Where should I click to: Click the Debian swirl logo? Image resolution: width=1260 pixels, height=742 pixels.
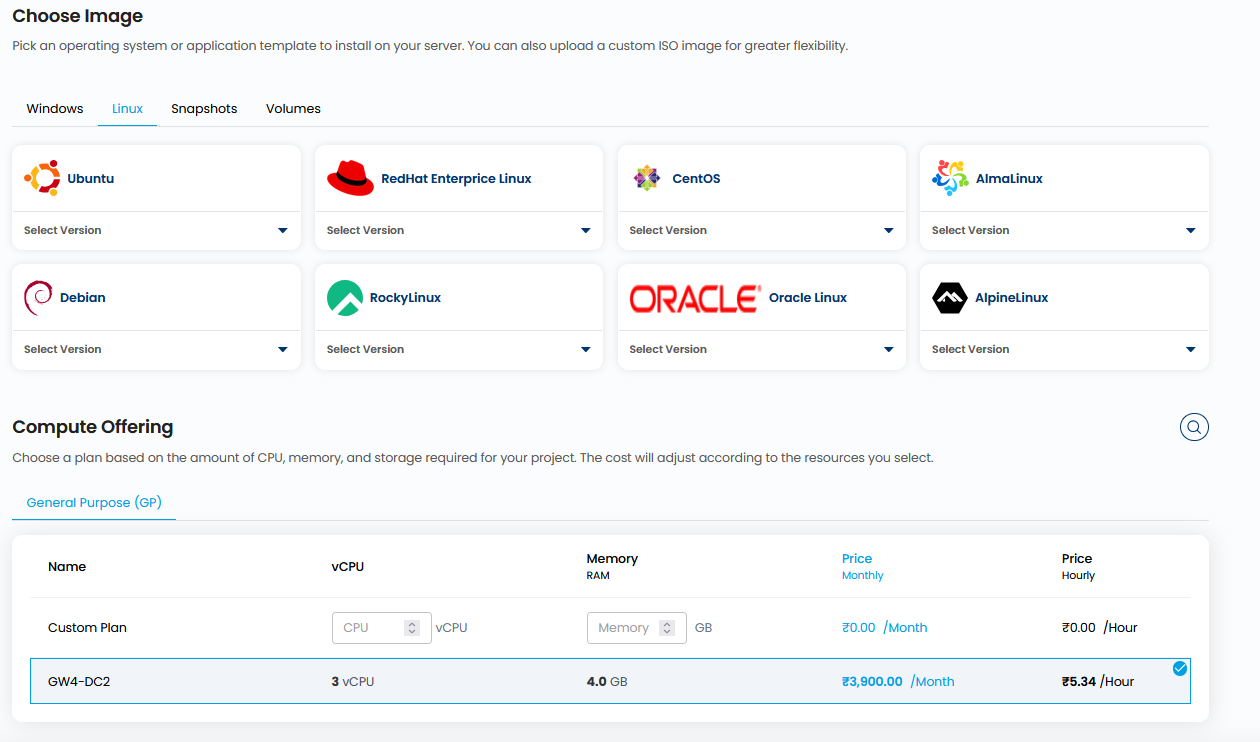pos(38,298)
